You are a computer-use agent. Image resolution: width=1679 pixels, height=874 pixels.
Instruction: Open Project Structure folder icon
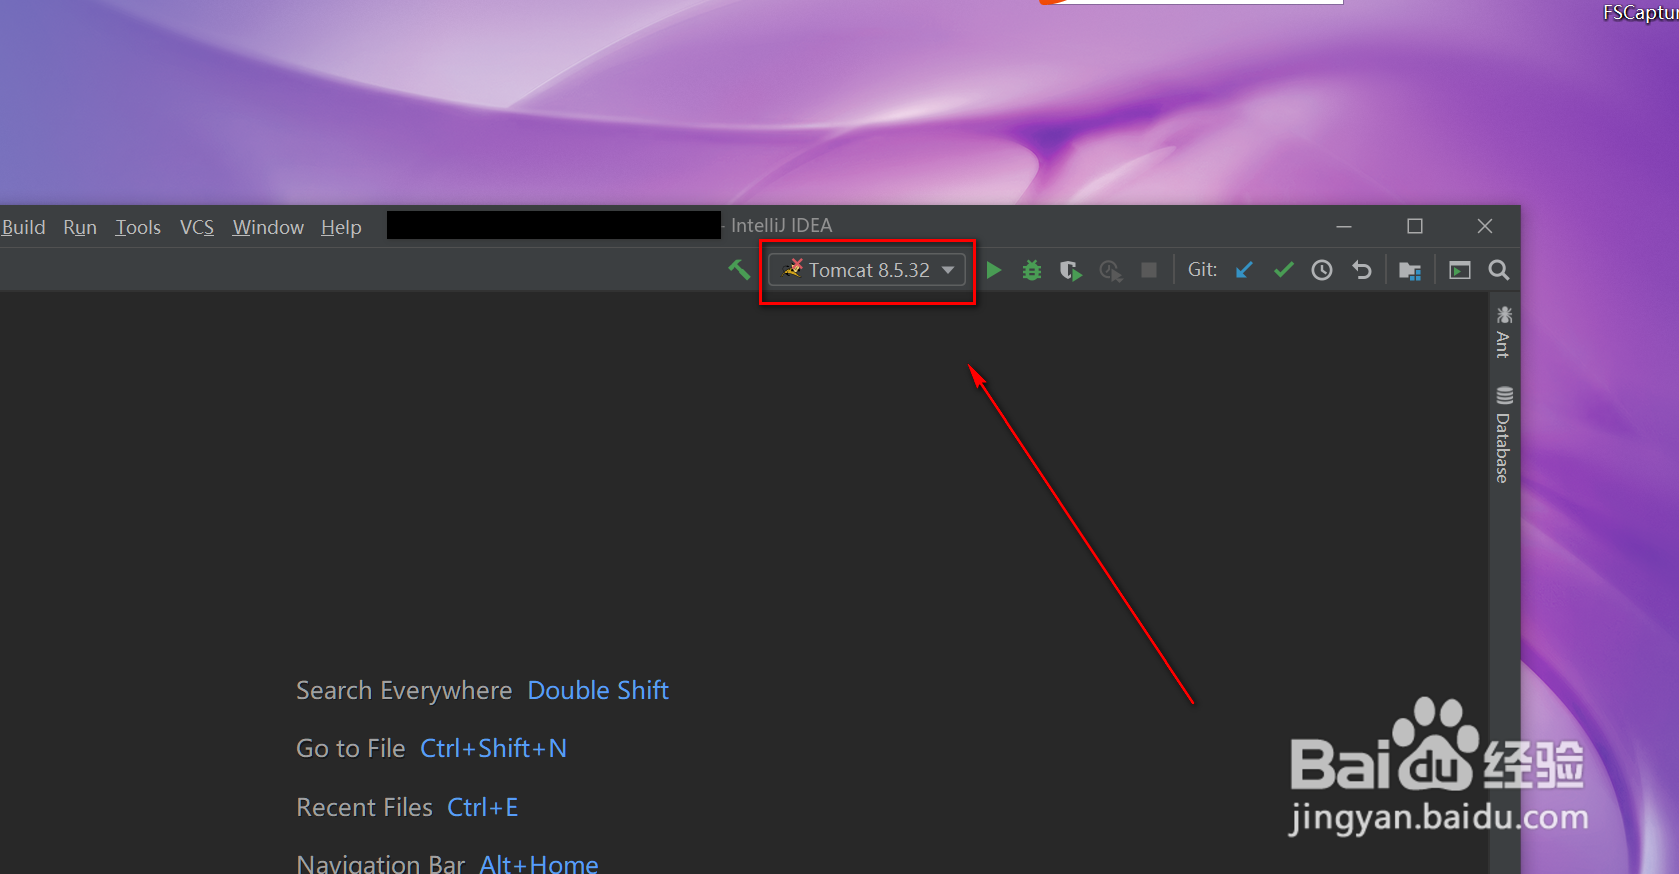click(x=1410, y=270)
